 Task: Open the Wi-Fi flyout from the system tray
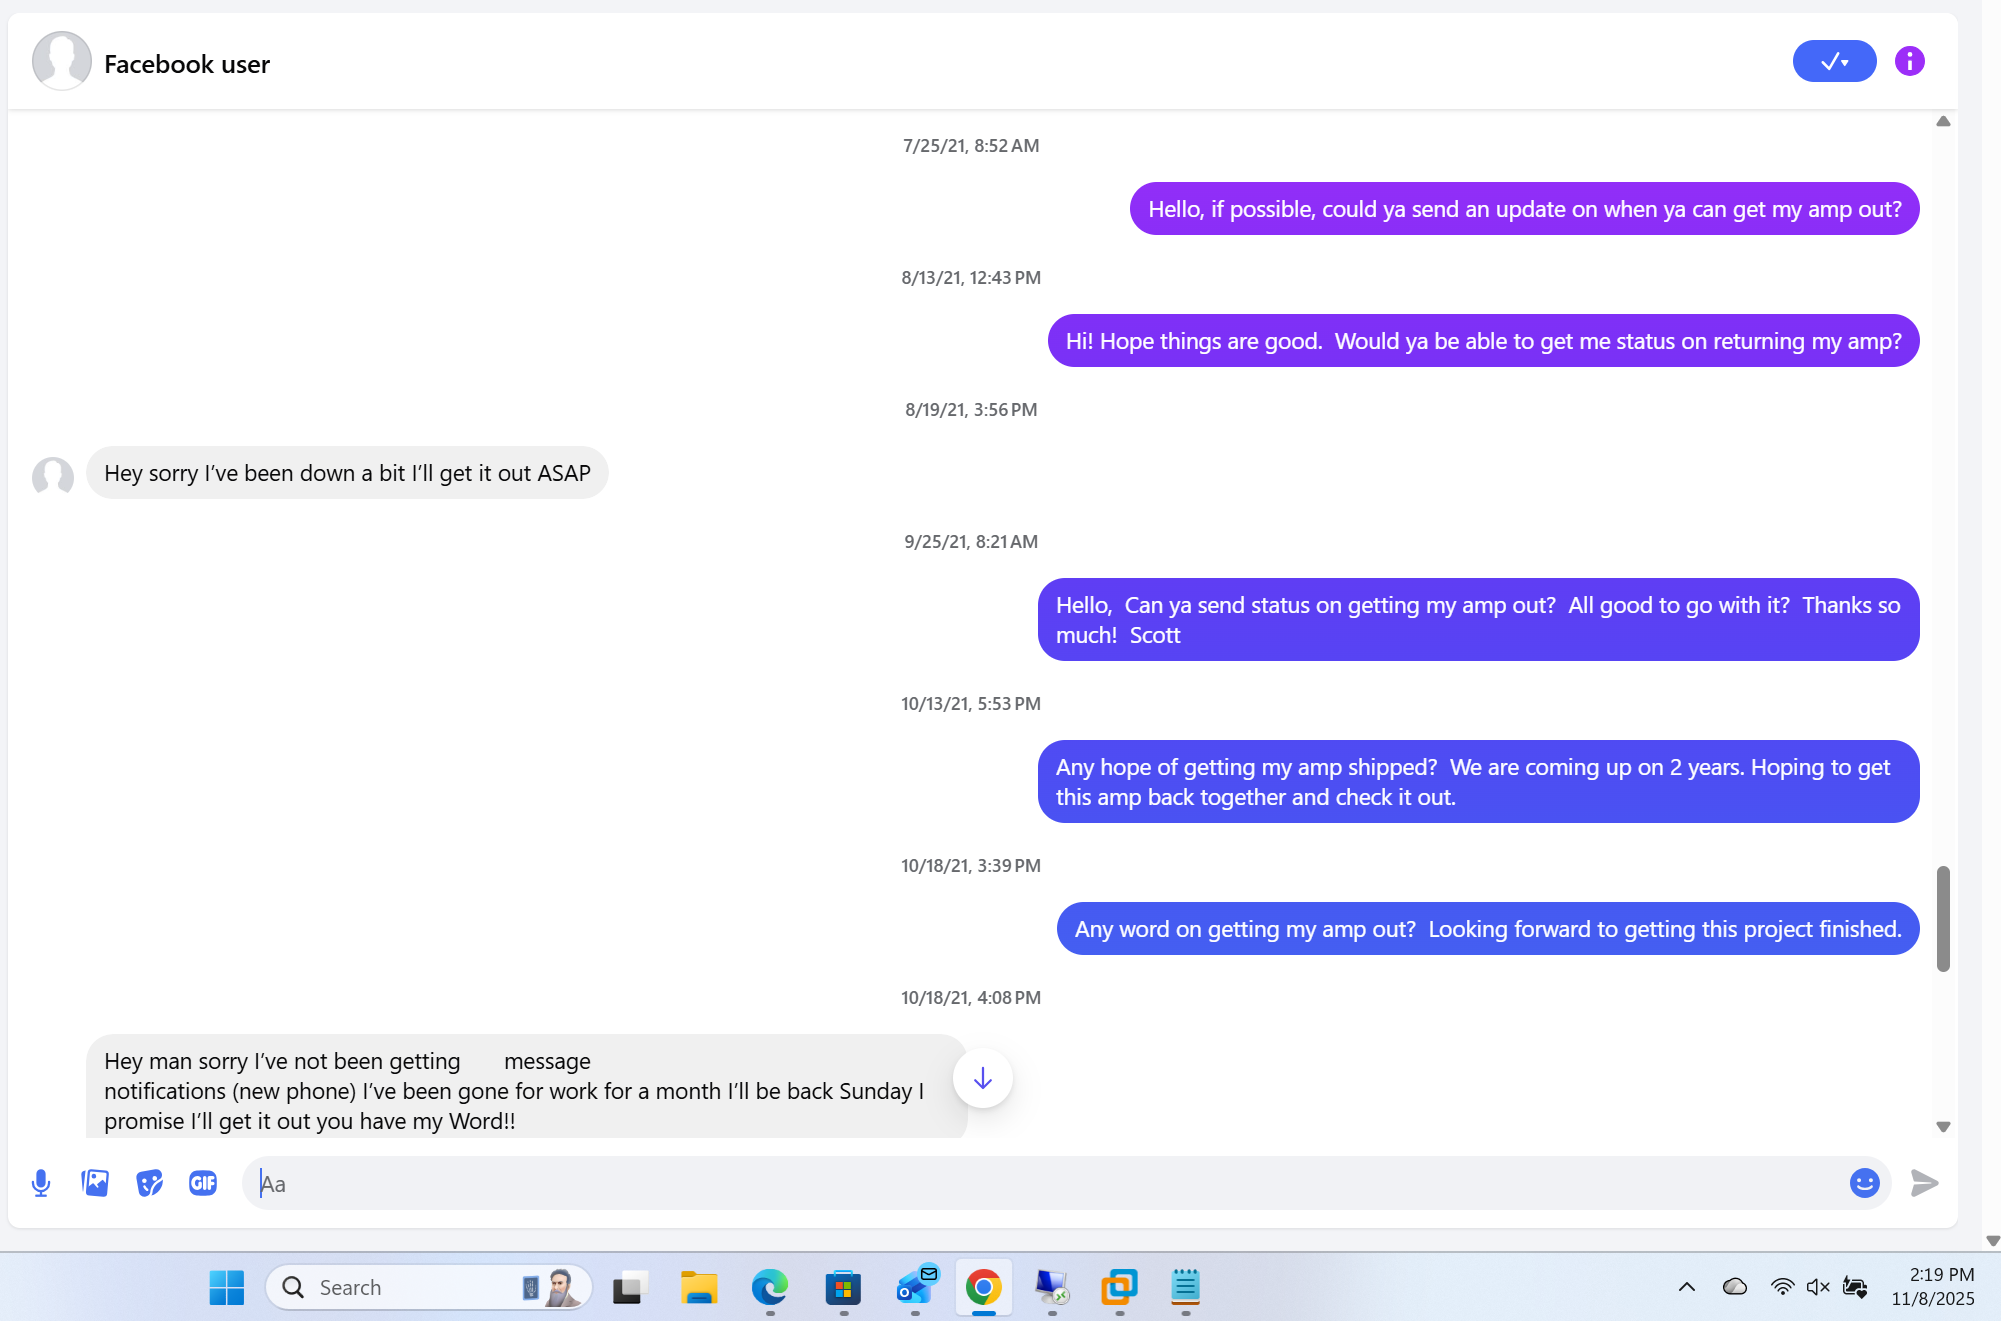point(1784,1288)
